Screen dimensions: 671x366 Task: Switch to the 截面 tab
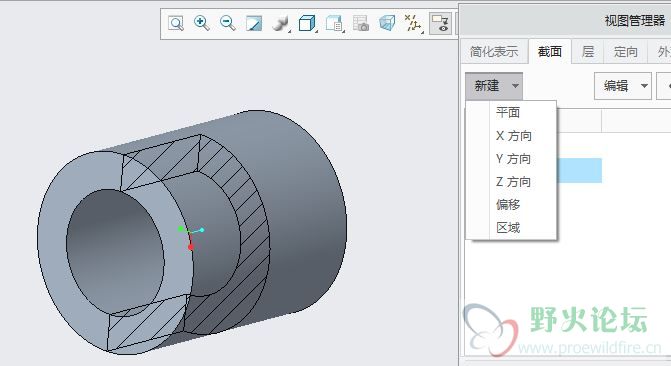click(x=549, y=52)
